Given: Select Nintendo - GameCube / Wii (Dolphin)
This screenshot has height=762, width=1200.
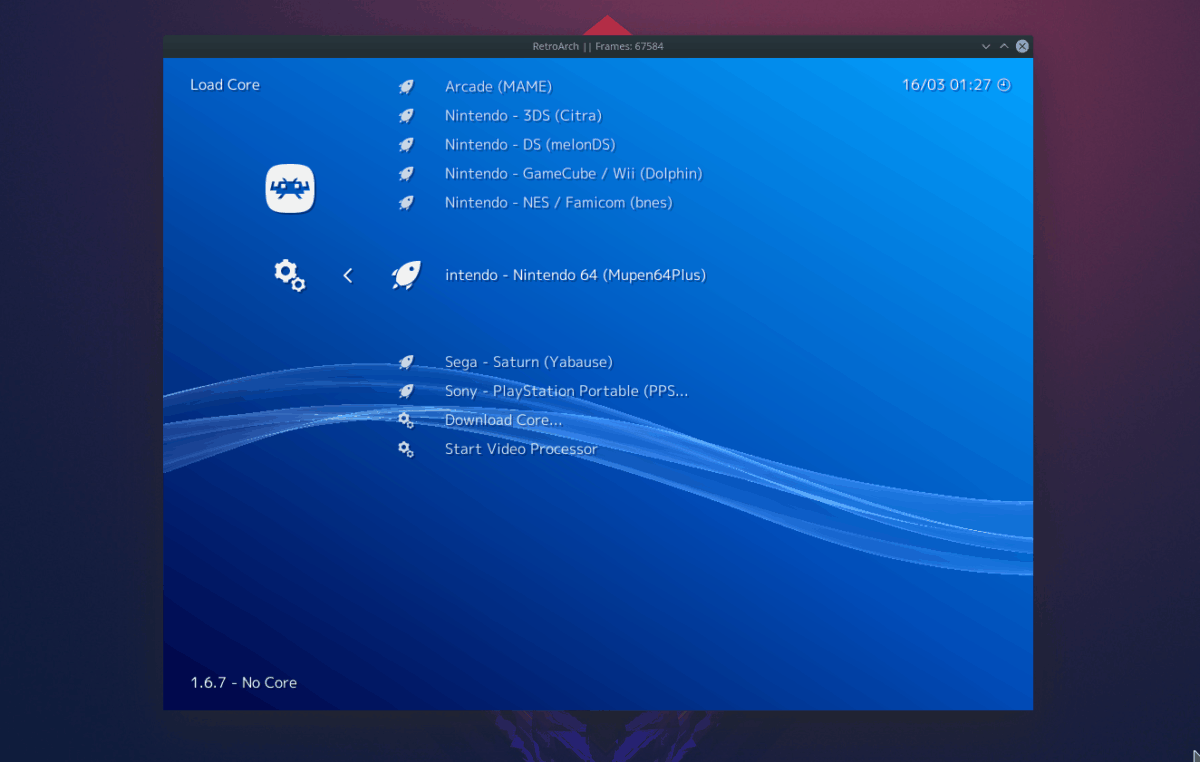Looking at the screenshot, I should click(574, 174).
